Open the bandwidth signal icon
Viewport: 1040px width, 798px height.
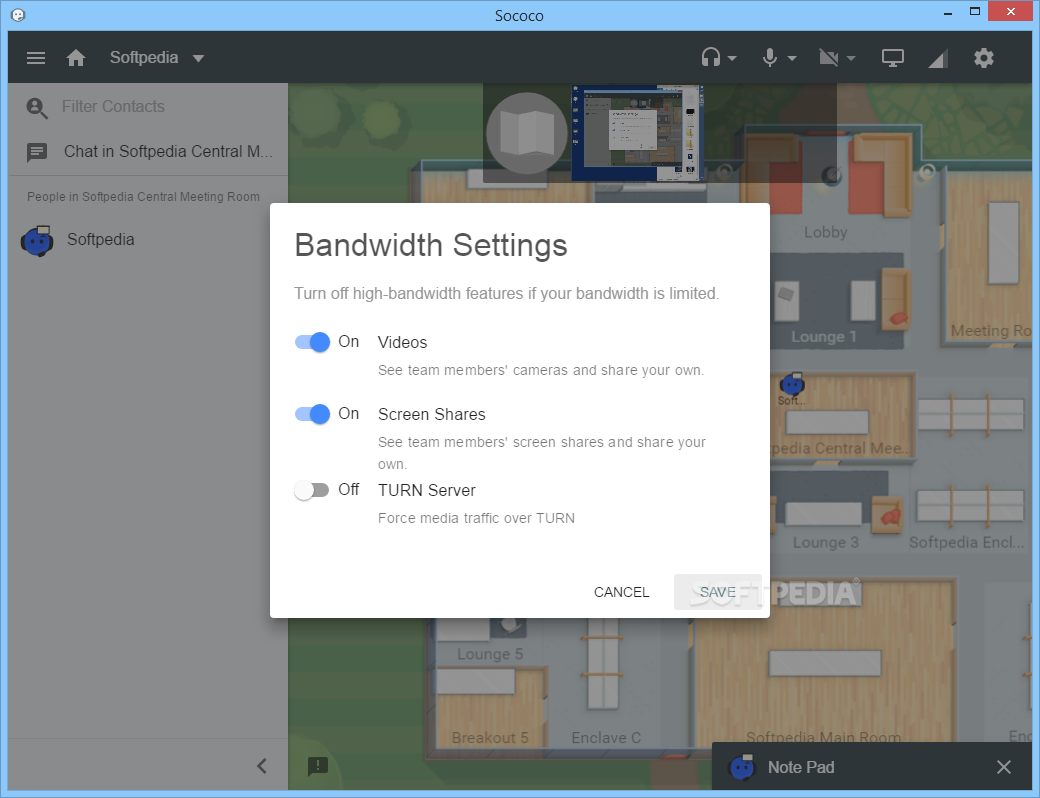click(937, 58)
